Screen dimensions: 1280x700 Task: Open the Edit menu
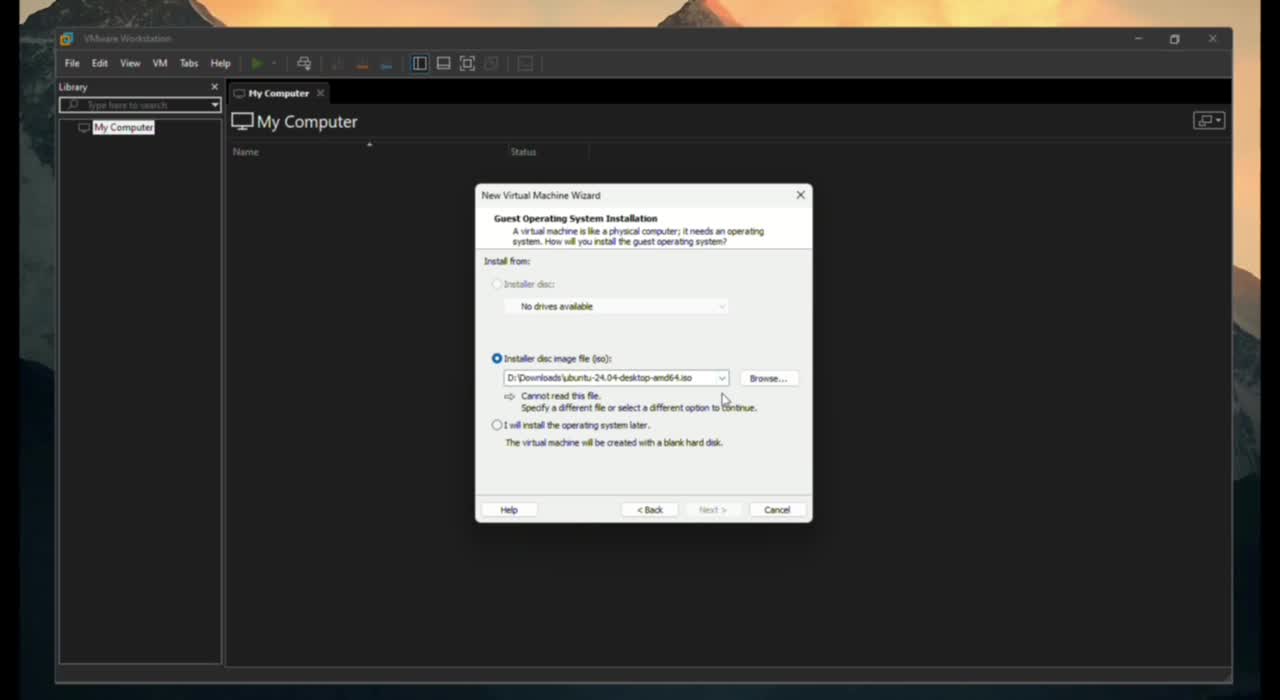tap(100, 63)
